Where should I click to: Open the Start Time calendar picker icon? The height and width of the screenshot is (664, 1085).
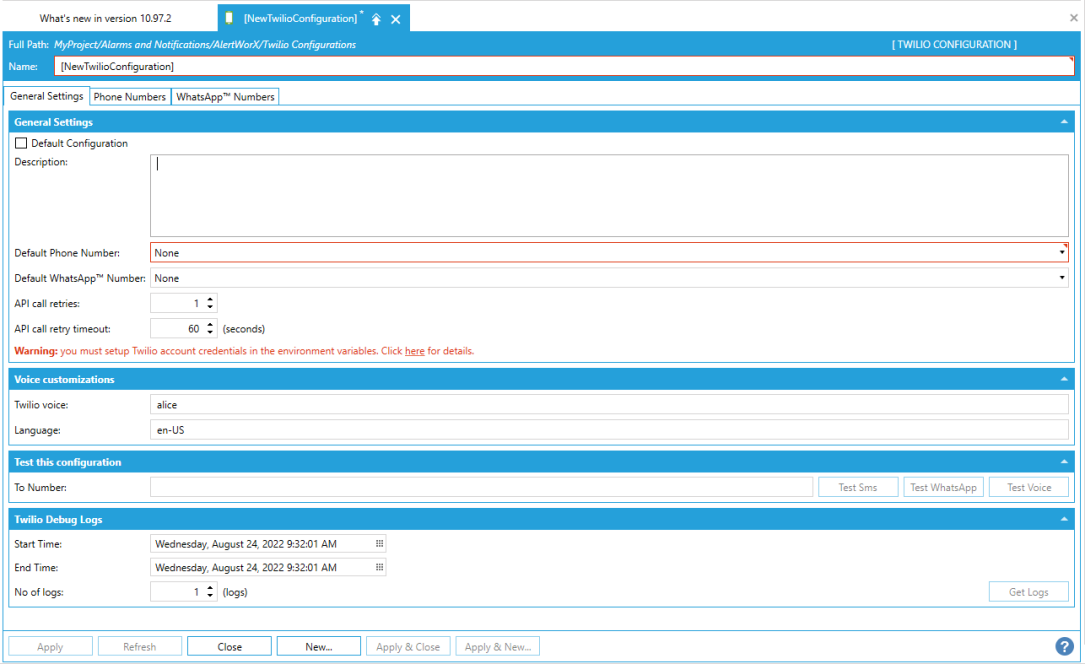[x=379, y=544]
